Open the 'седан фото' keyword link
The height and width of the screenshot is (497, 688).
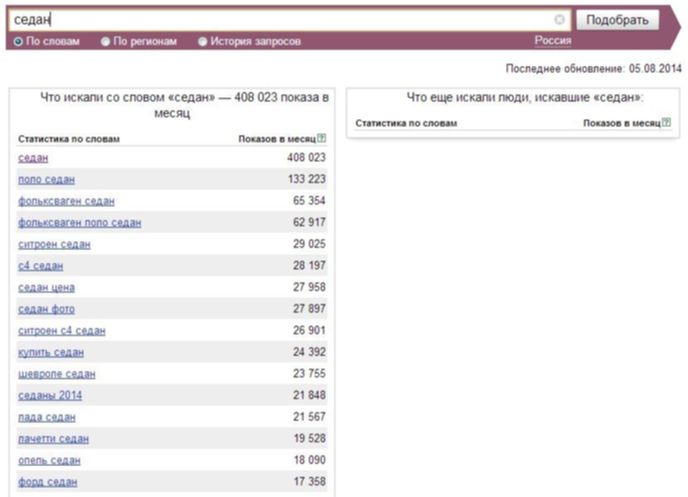pos(47,309)
